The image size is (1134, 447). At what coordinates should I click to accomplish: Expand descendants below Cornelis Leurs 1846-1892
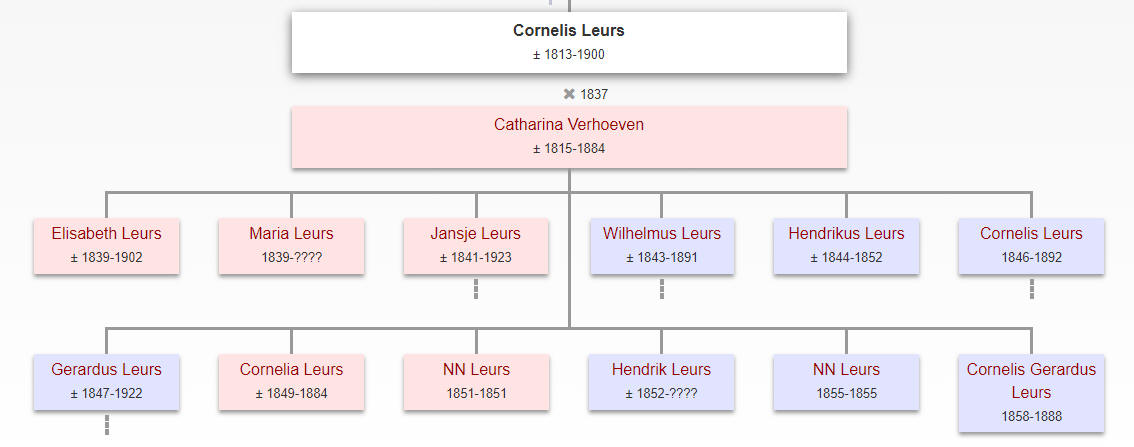click(1031, 289)
